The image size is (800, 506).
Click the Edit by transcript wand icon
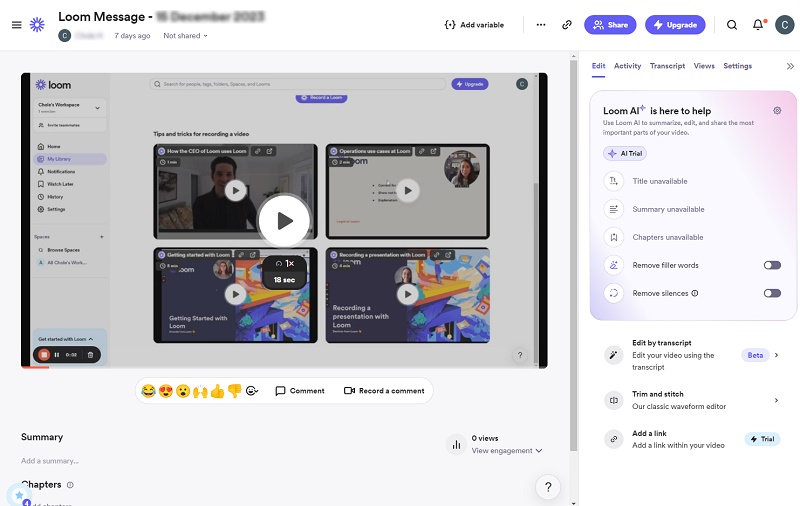pyautogui.click(x=614, y=355)
